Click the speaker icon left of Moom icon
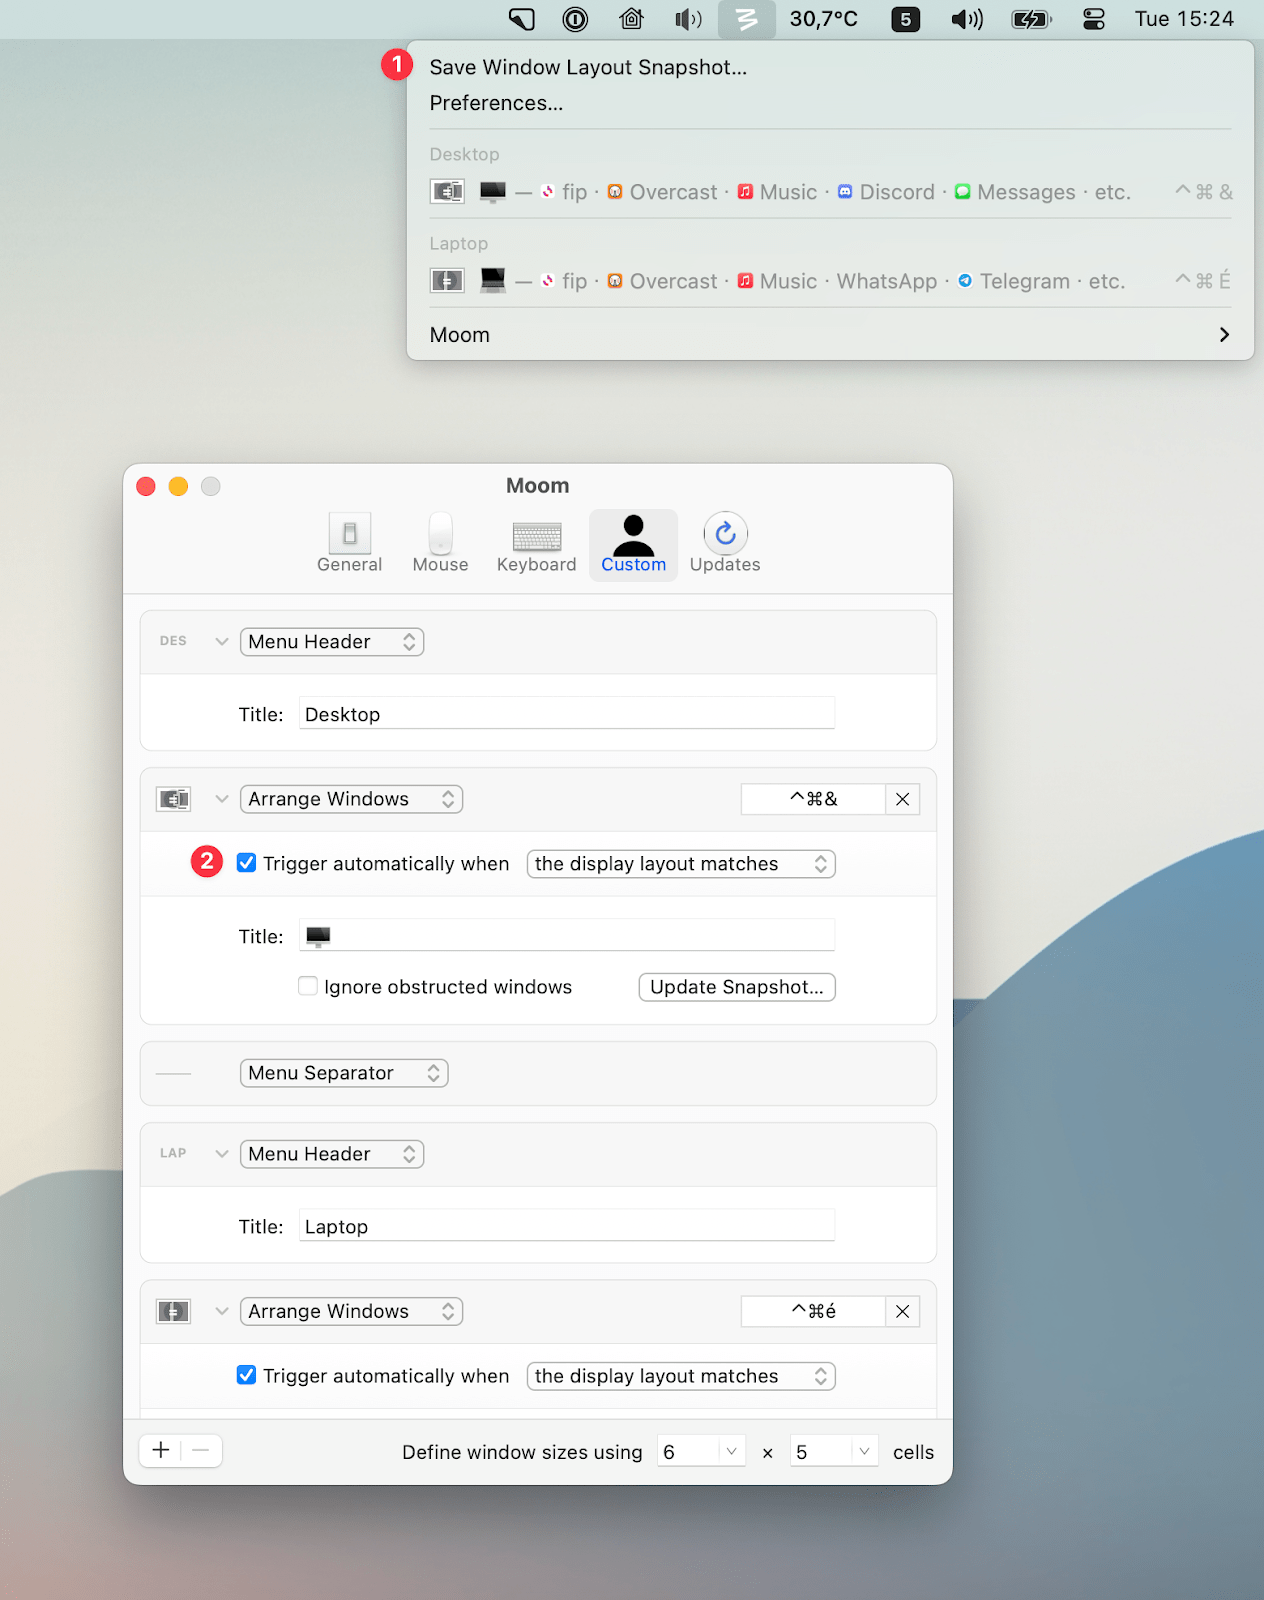Image resolution: width=1264 pixels, height=1600 pixels. coord(688,19)
